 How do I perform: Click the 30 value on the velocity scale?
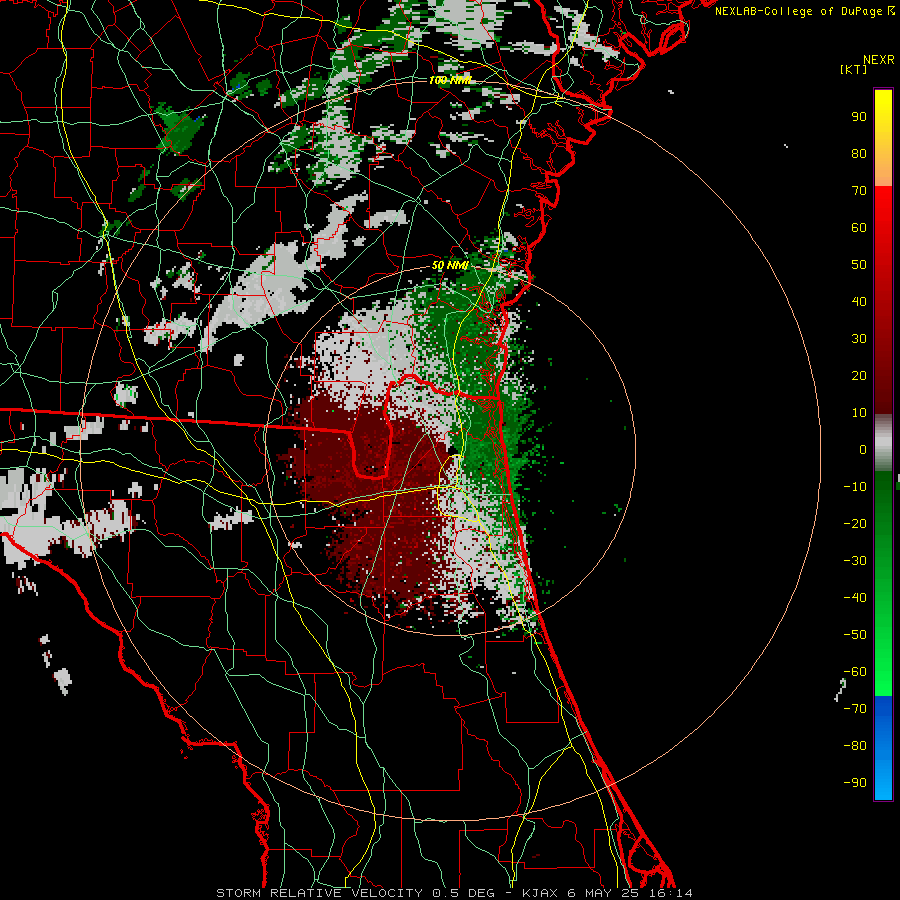pyautogui.click(x=859, y=339)
